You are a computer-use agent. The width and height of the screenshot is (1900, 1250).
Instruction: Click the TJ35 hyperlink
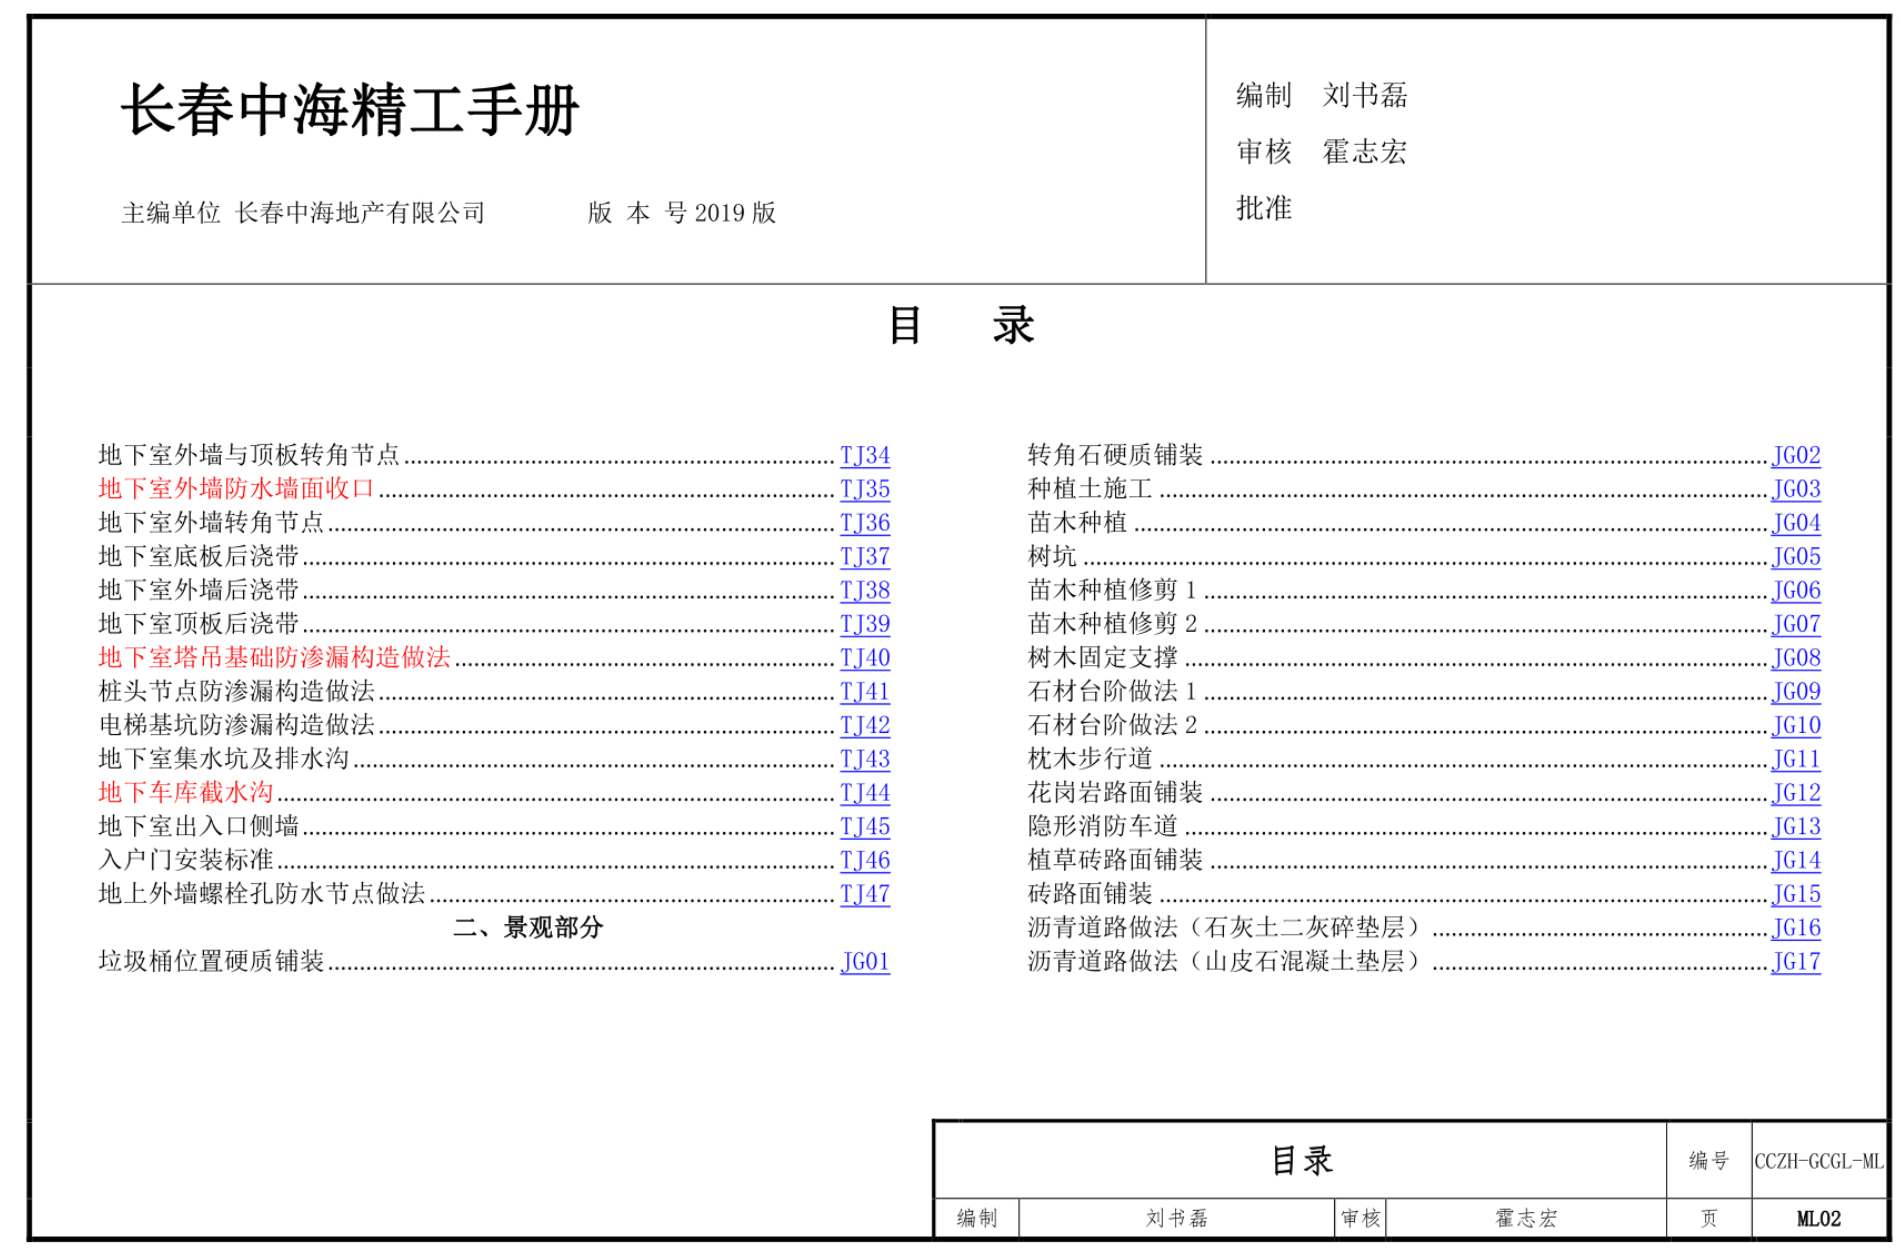864,490
